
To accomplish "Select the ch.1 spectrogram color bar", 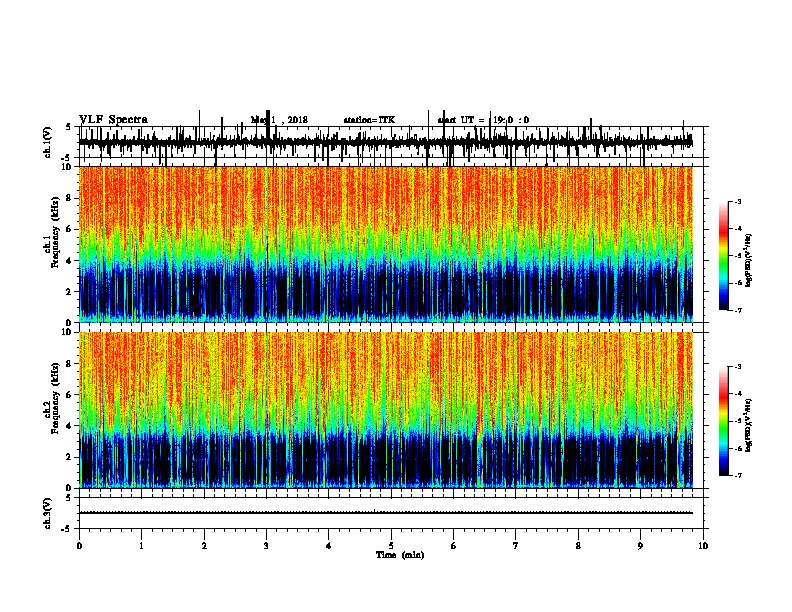I will (723, 256).
